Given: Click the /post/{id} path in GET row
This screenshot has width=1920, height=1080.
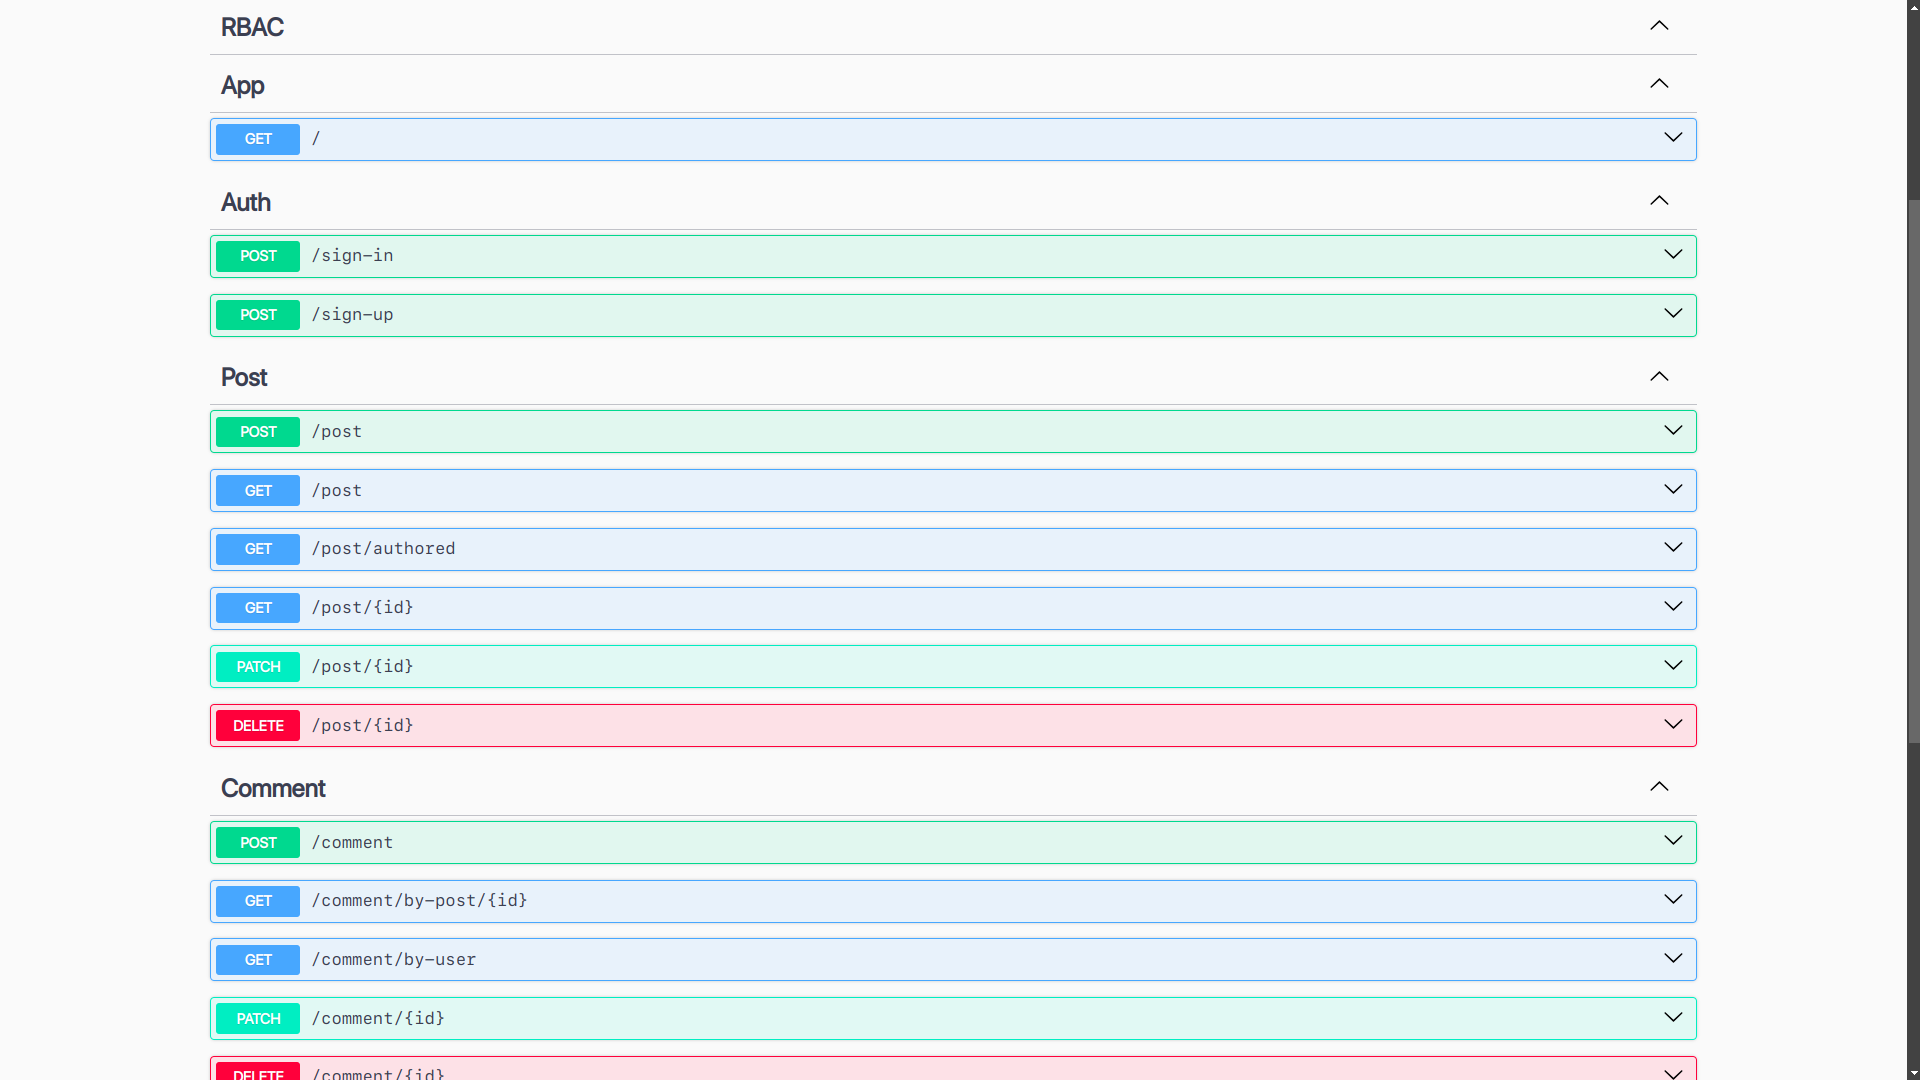Looking at the screenshot, I should (362, 608).
